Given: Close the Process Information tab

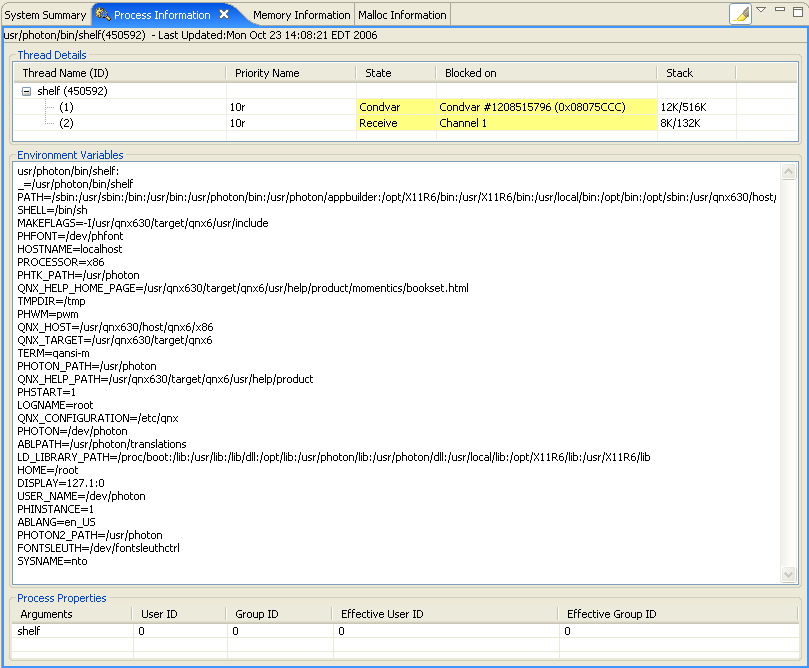Looking at the screenshot, I should pos(224,15).
